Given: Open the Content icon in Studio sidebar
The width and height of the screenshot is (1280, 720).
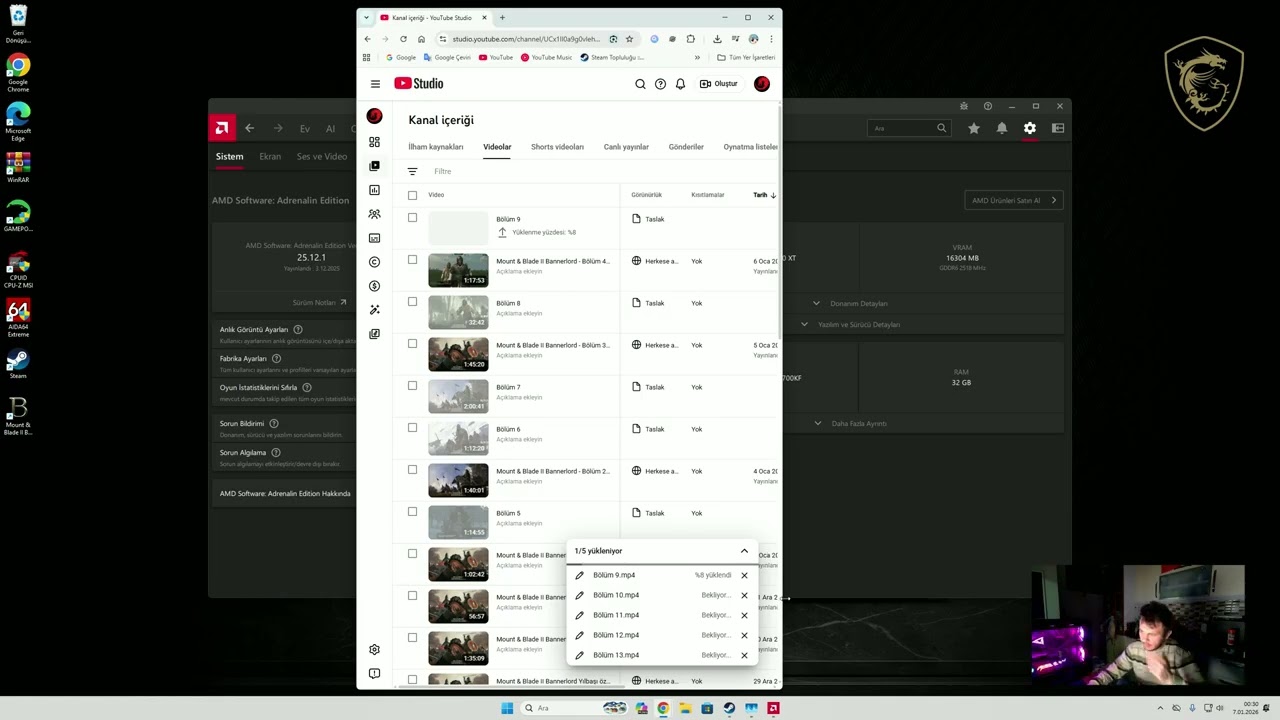Looking at the screenshot, I should tap(374, 166).
